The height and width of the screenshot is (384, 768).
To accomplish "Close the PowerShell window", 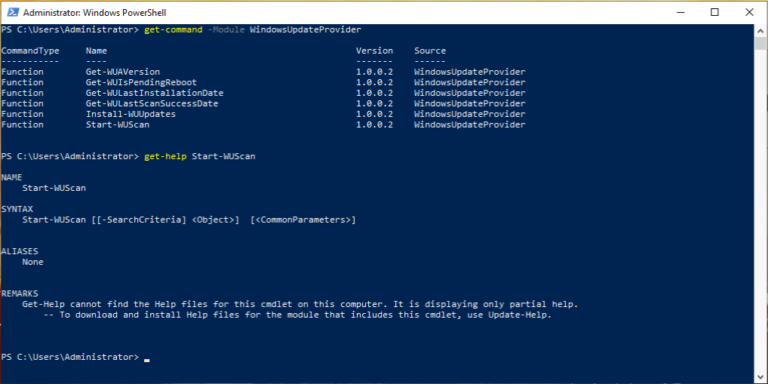I will click(749, 12).
